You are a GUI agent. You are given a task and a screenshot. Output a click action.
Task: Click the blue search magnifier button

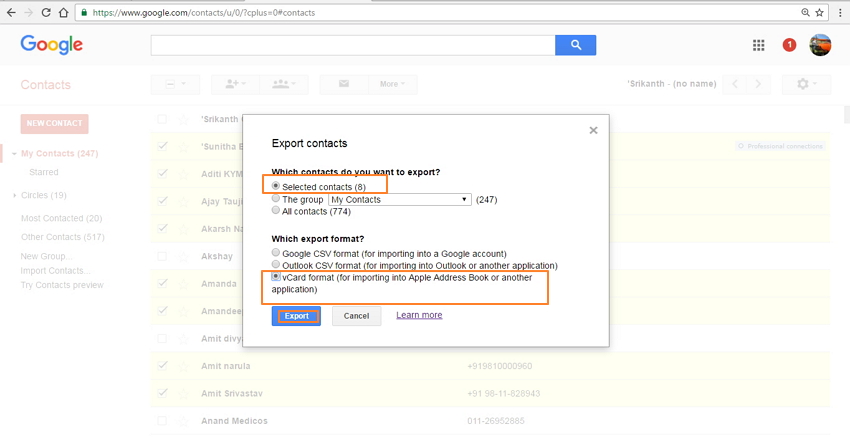point(575,45)
